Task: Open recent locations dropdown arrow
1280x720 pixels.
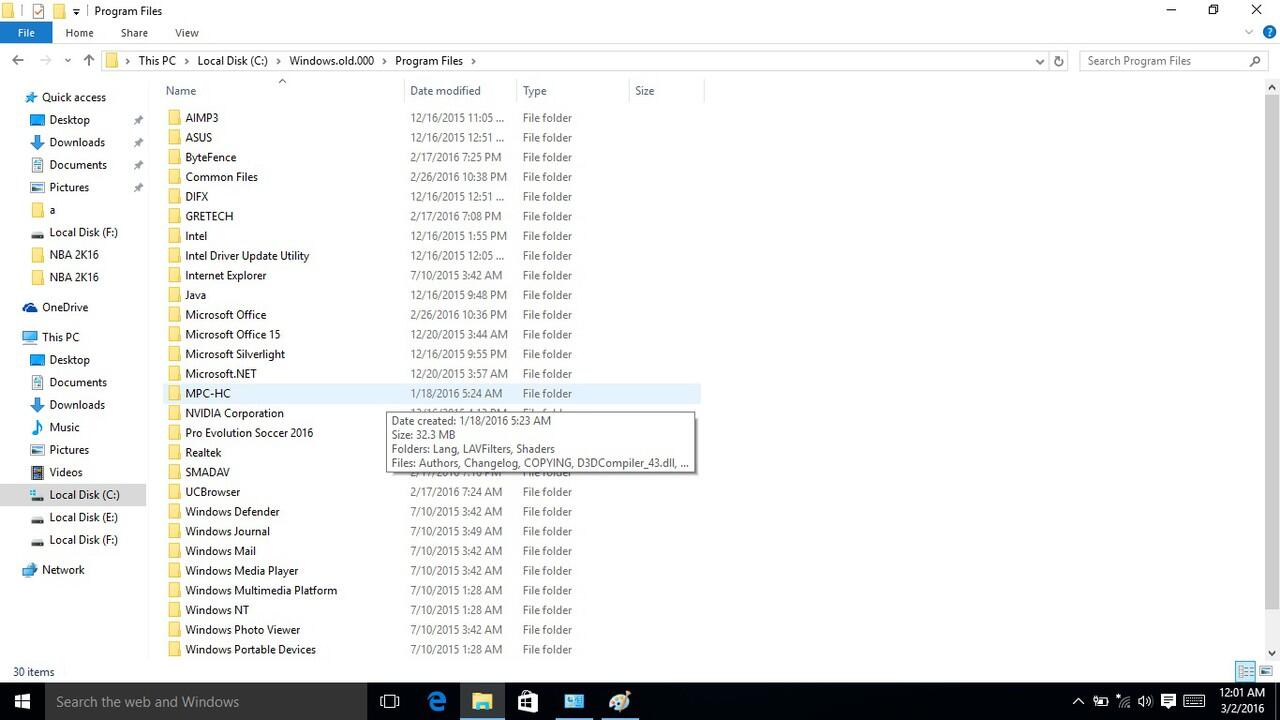Action: click(x=68, y=61)
